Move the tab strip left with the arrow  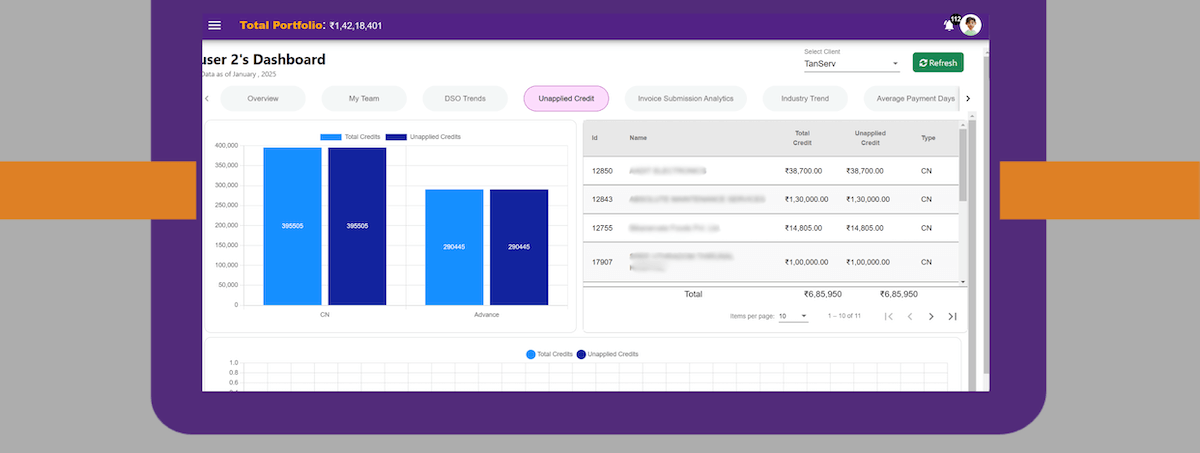pos(207,98)
